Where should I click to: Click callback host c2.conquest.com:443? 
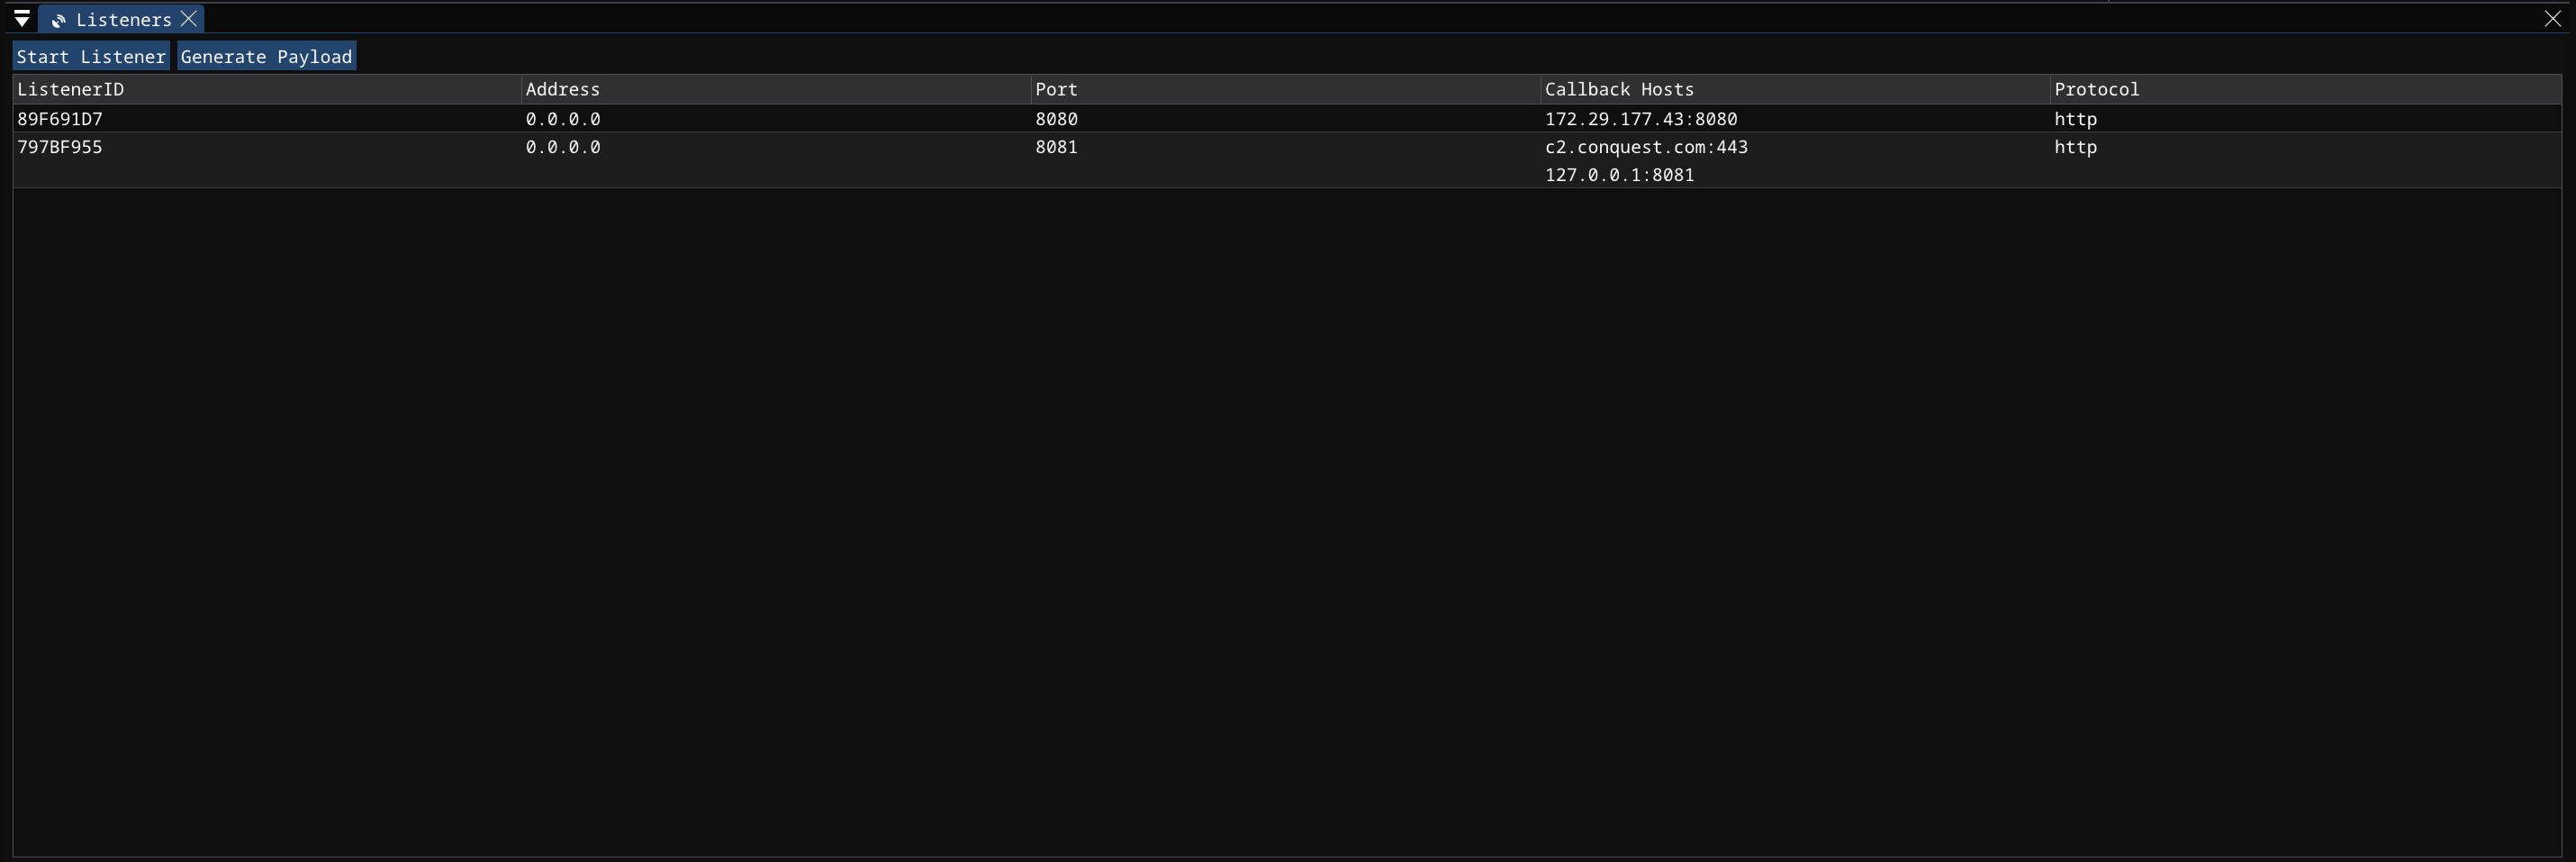(x=1646, y=147)
